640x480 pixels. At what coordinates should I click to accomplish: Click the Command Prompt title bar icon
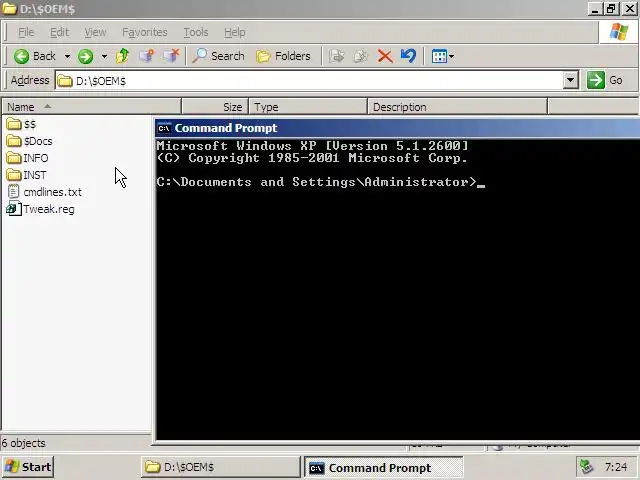coord(164,128)
